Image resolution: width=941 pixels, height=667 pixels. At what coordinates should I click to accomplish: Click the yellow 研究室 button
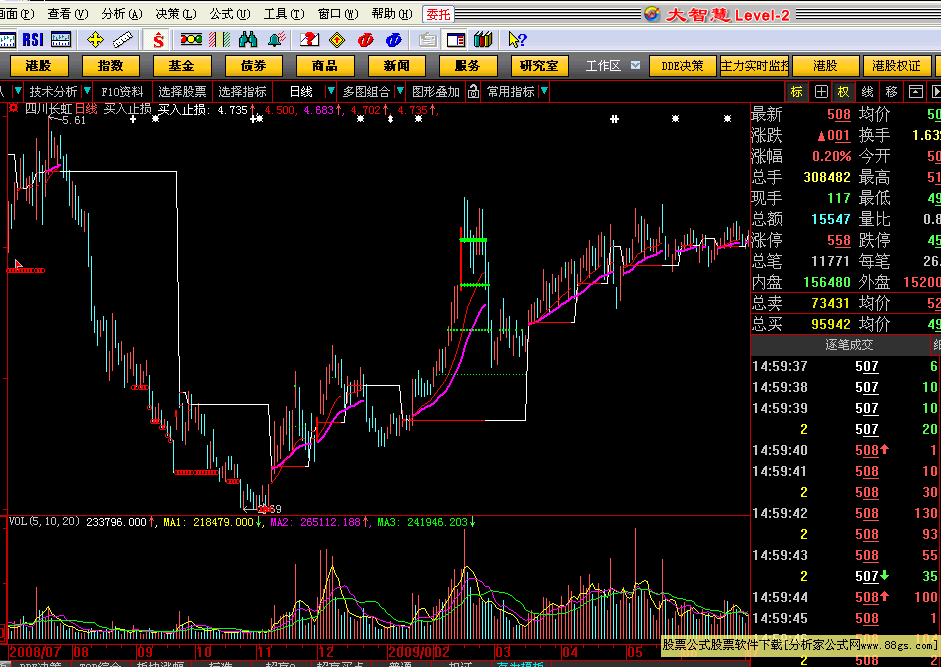pos(540,65)
